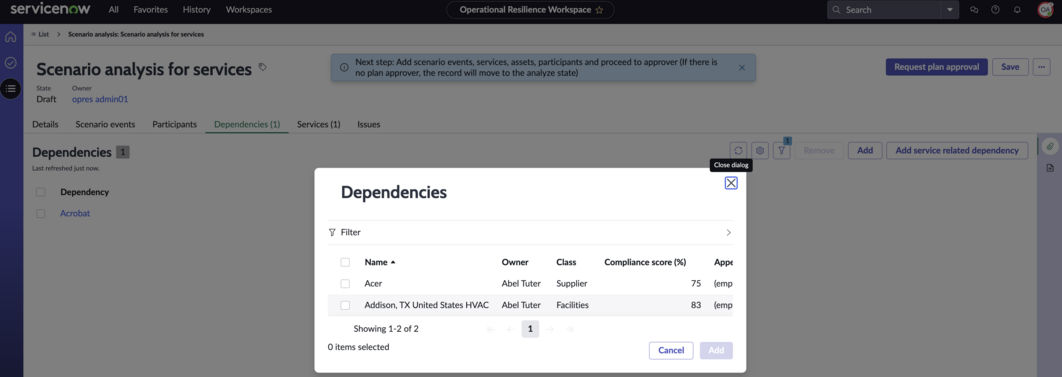Open the opres admin01 owner link
This screenshot has height=377, width=1062.
pyautogui.click(x=100, y=99)
